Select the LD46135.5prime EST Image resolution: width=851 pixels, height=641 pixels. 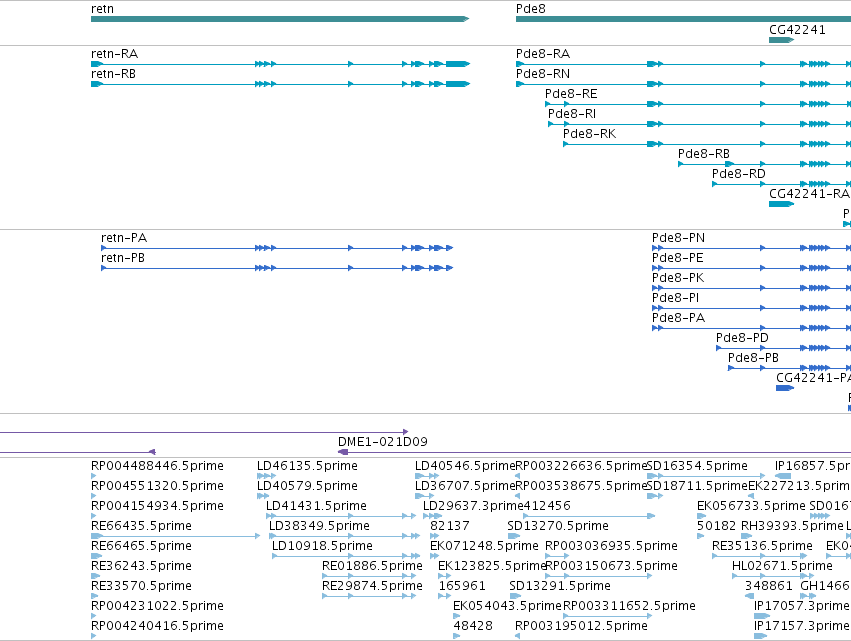coord(266,476)
